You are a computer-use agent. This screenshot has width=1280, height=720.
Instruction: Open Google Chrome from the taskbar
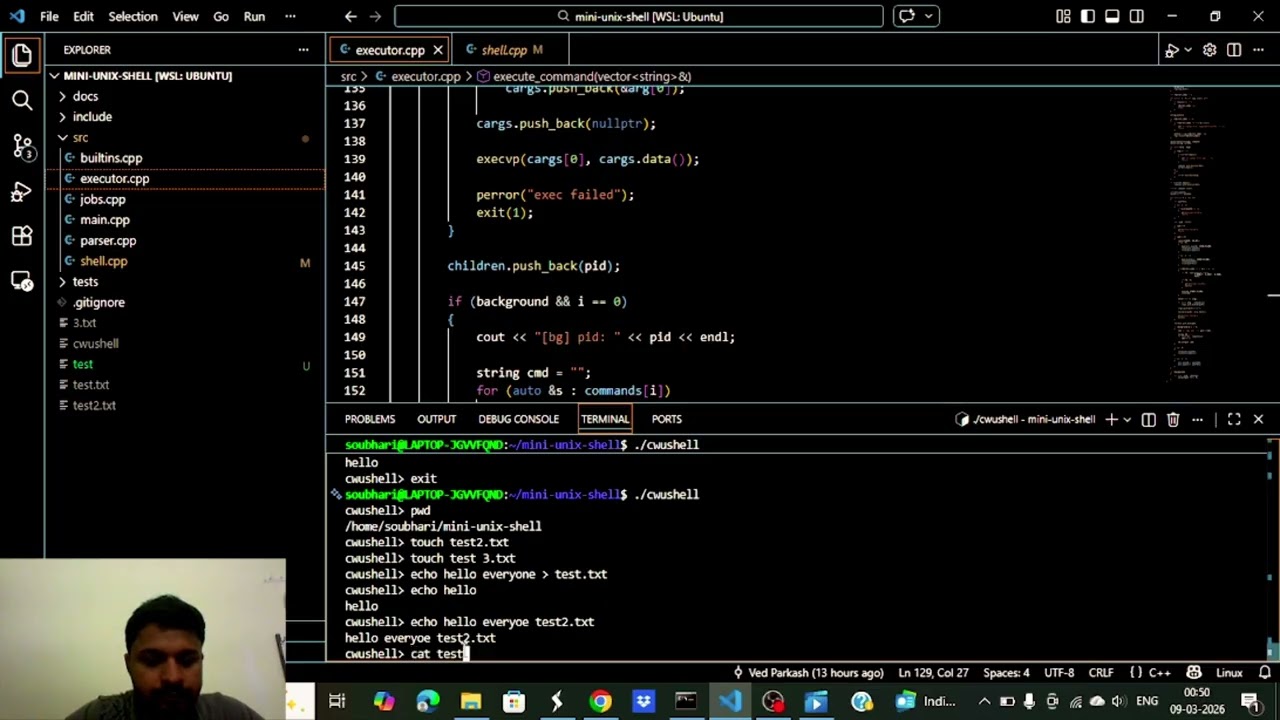coord(600,702)
